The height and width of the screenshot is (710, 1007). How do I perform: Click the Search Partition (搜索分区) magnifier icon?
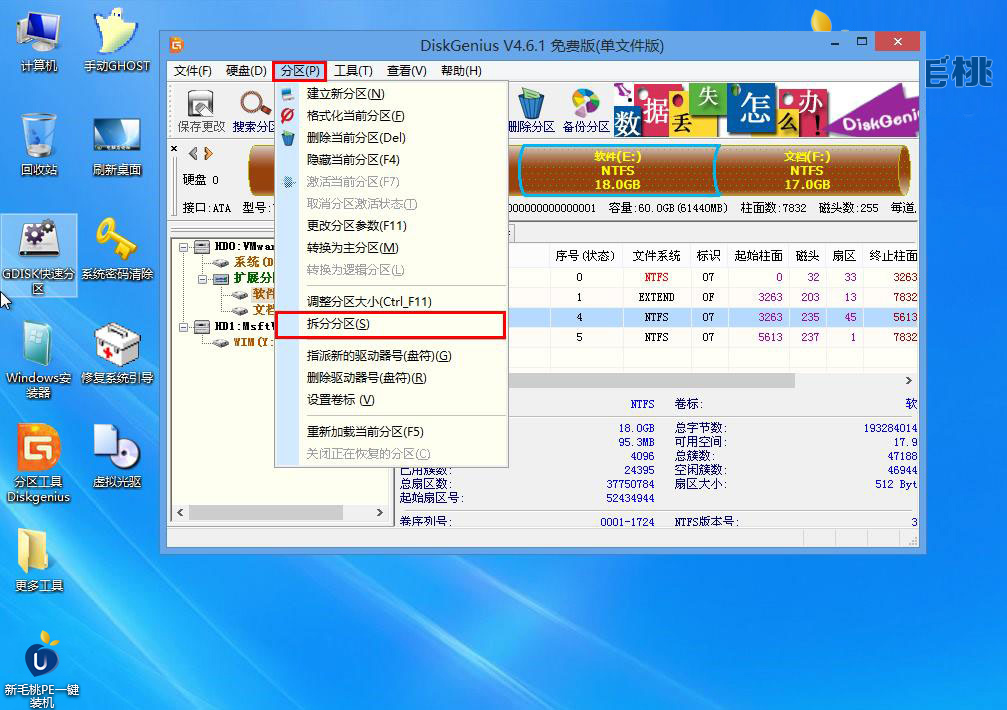(x=256, y=103)
